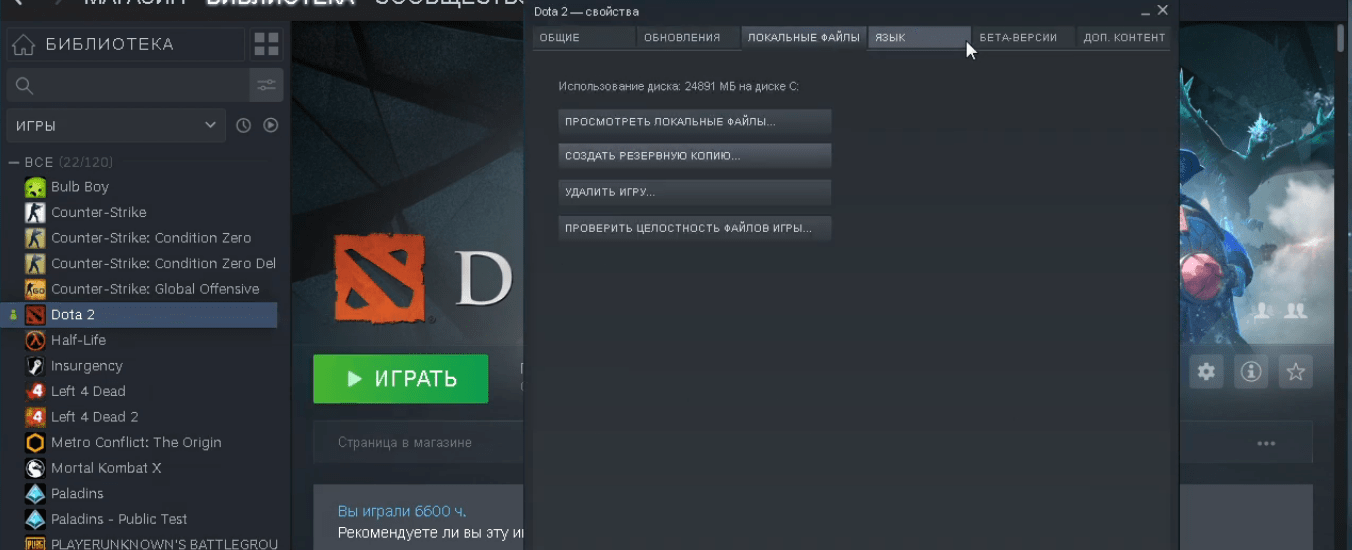Switch to the ЯЗЫК tab

pos(919,37)
